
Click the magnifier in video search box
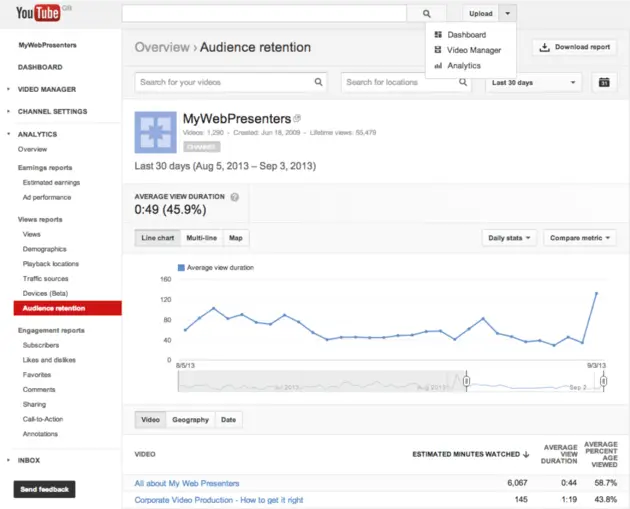[318, 82]
